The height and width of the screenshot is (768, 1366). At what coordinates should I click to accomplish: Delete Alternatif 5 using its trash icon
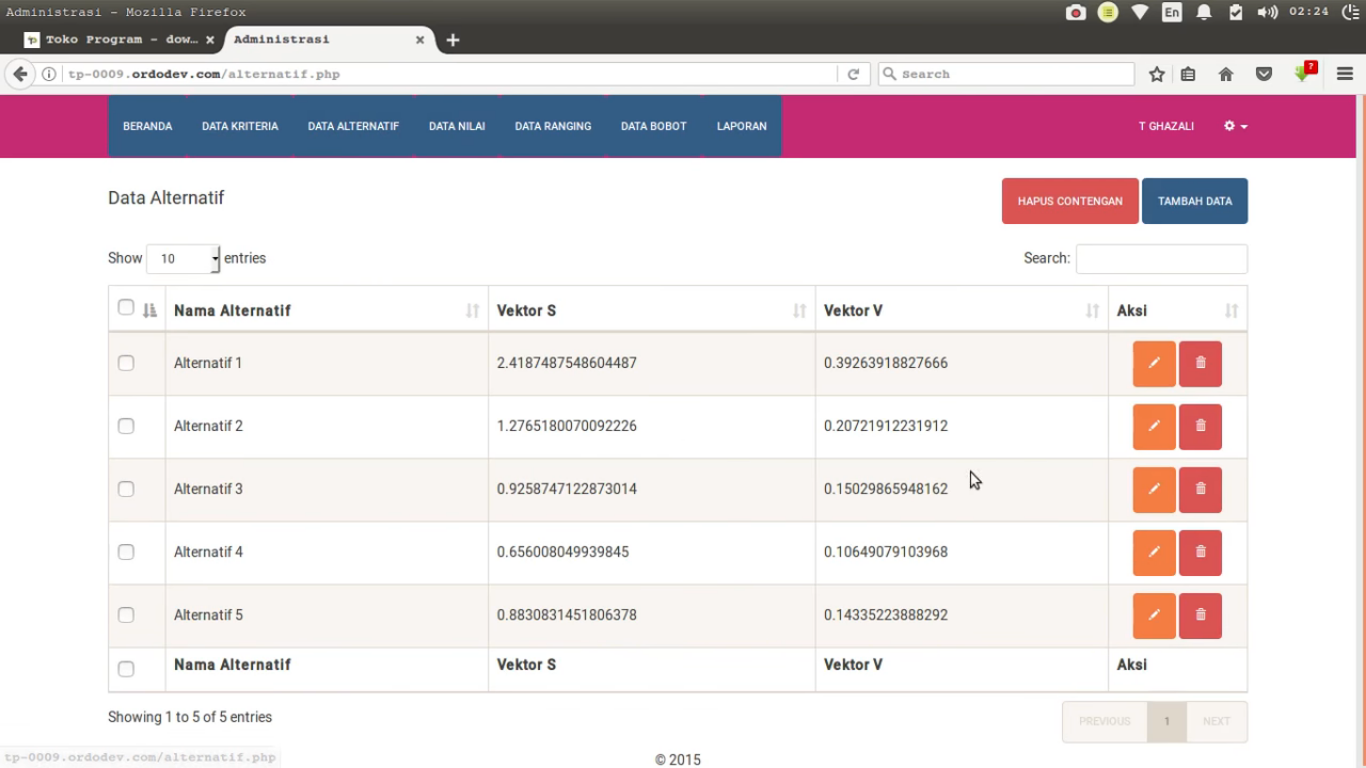pyautogui.click(x=1200, y=616)
